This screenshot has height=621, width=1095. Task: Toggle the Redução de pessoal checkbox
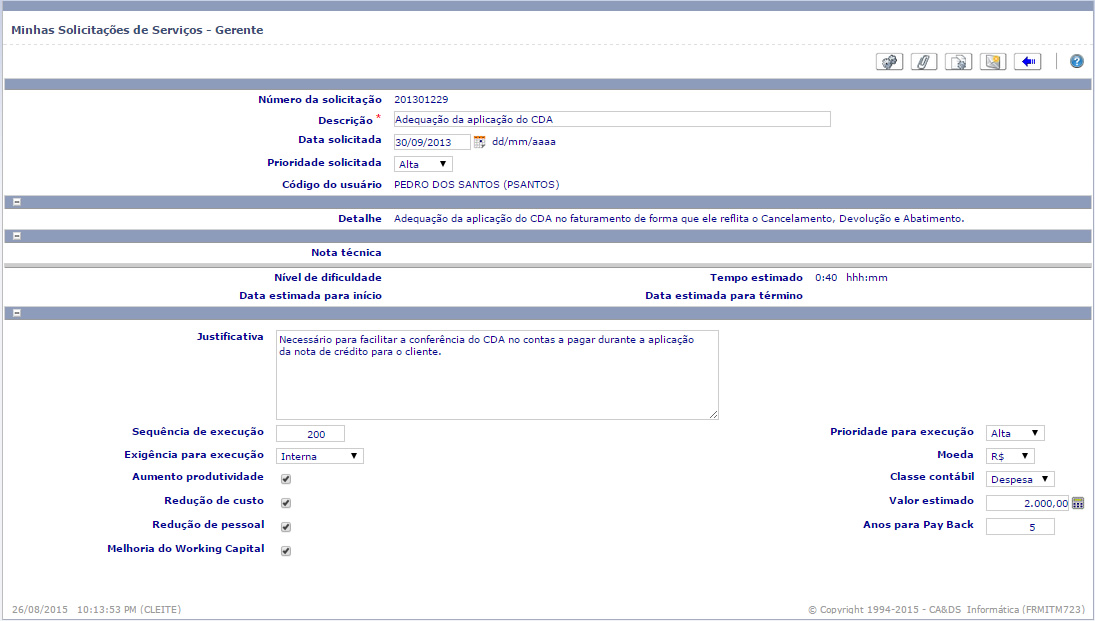(x=286, y=527)
